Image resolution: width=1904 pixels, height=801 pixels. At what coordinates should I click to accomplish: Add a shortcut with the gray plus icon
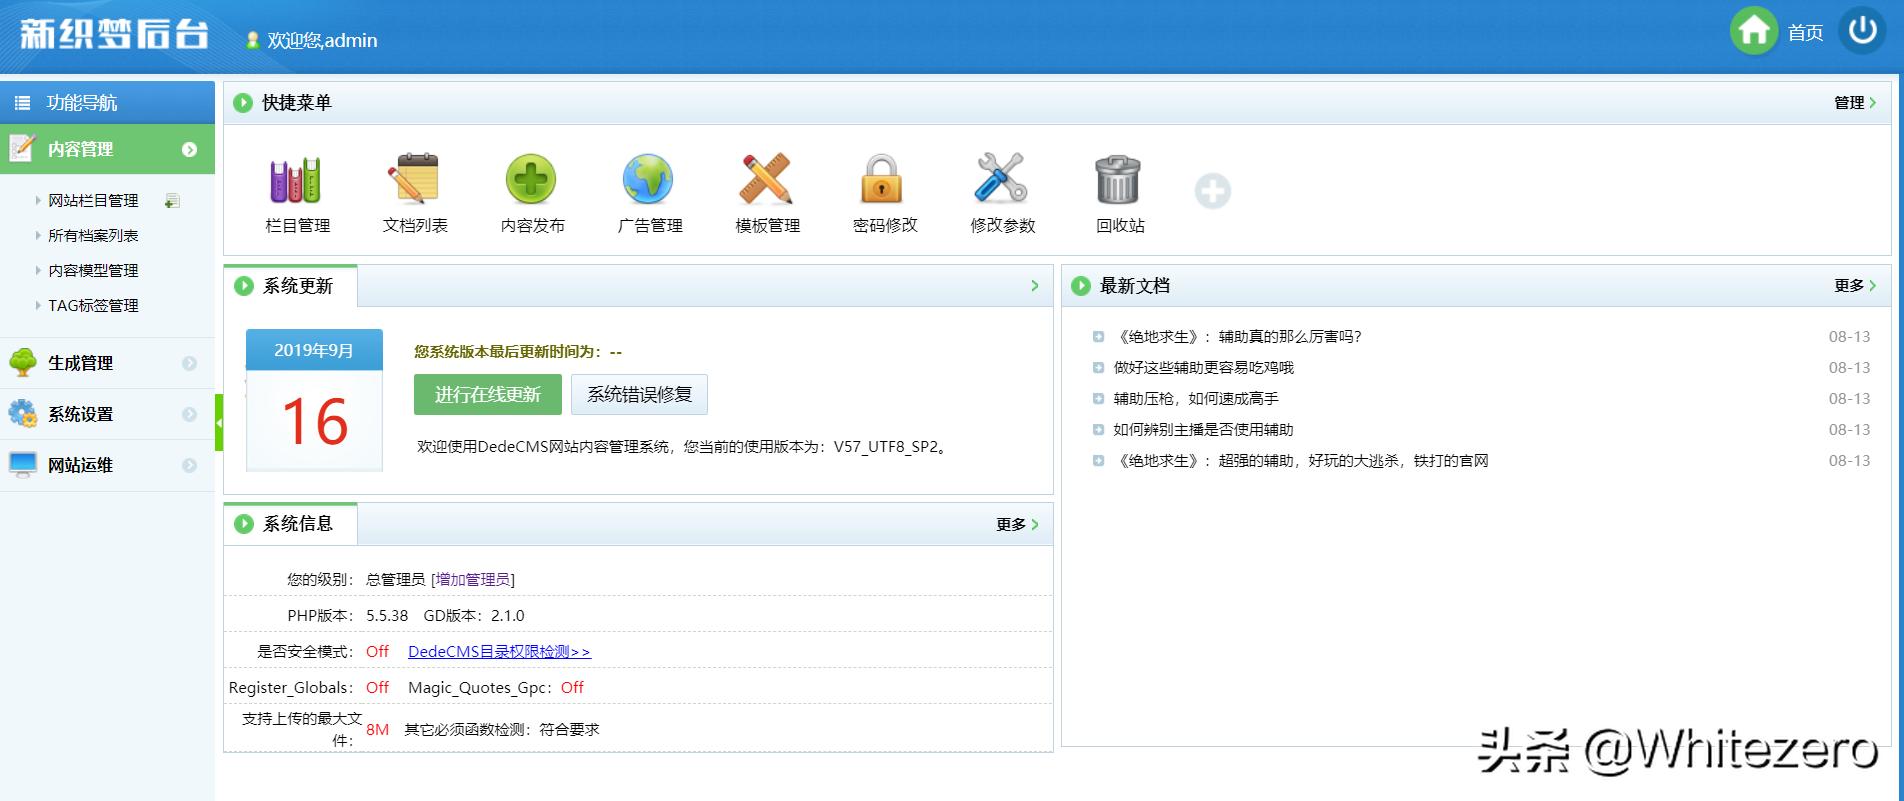(1213, 191)
